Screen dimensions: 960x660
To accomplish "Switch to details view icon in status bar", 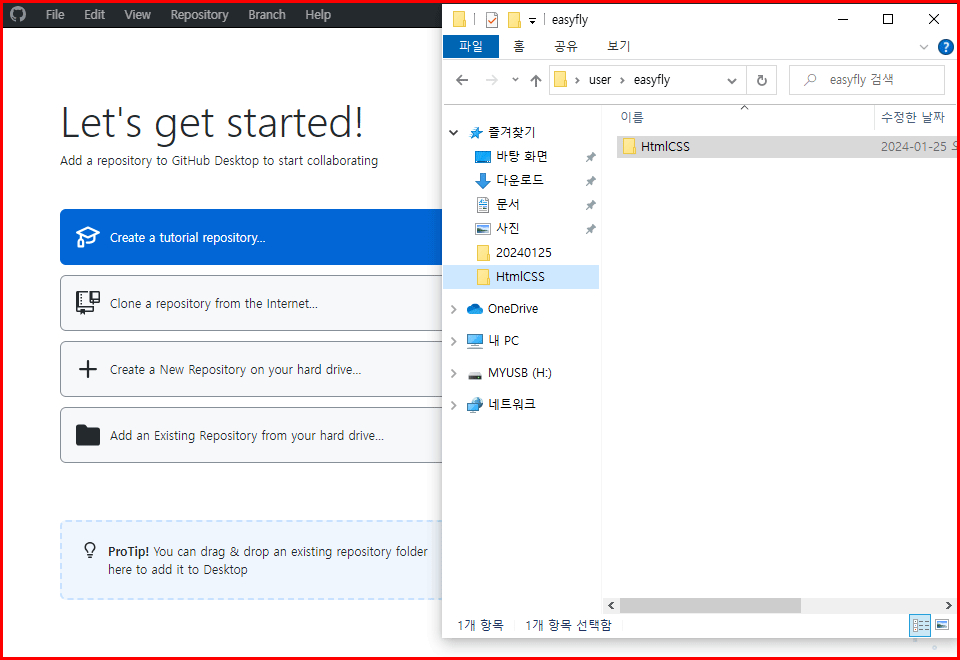I will (920, 625).
